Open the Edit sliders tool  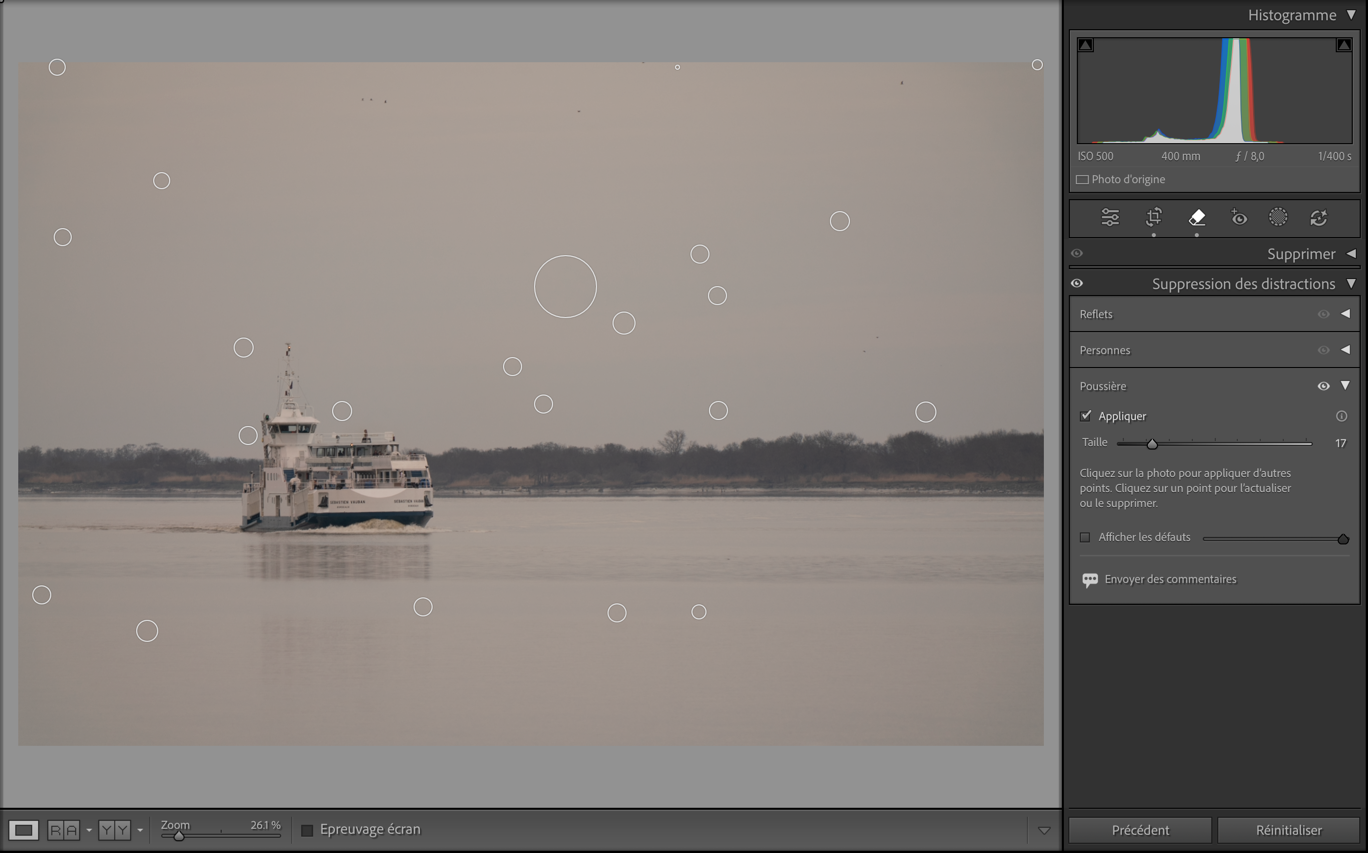(1110, 217)
